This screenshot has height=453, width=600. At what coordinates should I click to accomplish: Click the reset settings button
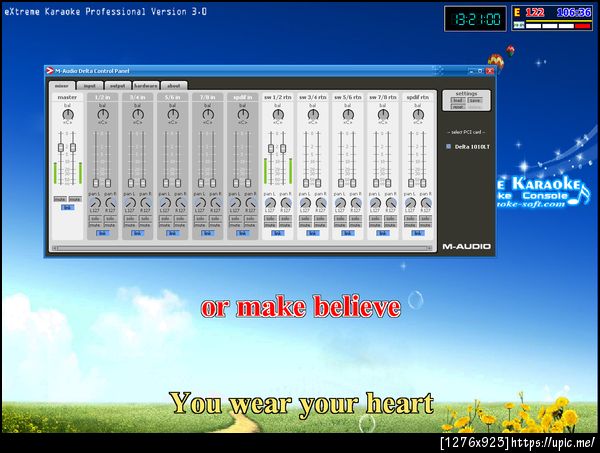point(458,107)
